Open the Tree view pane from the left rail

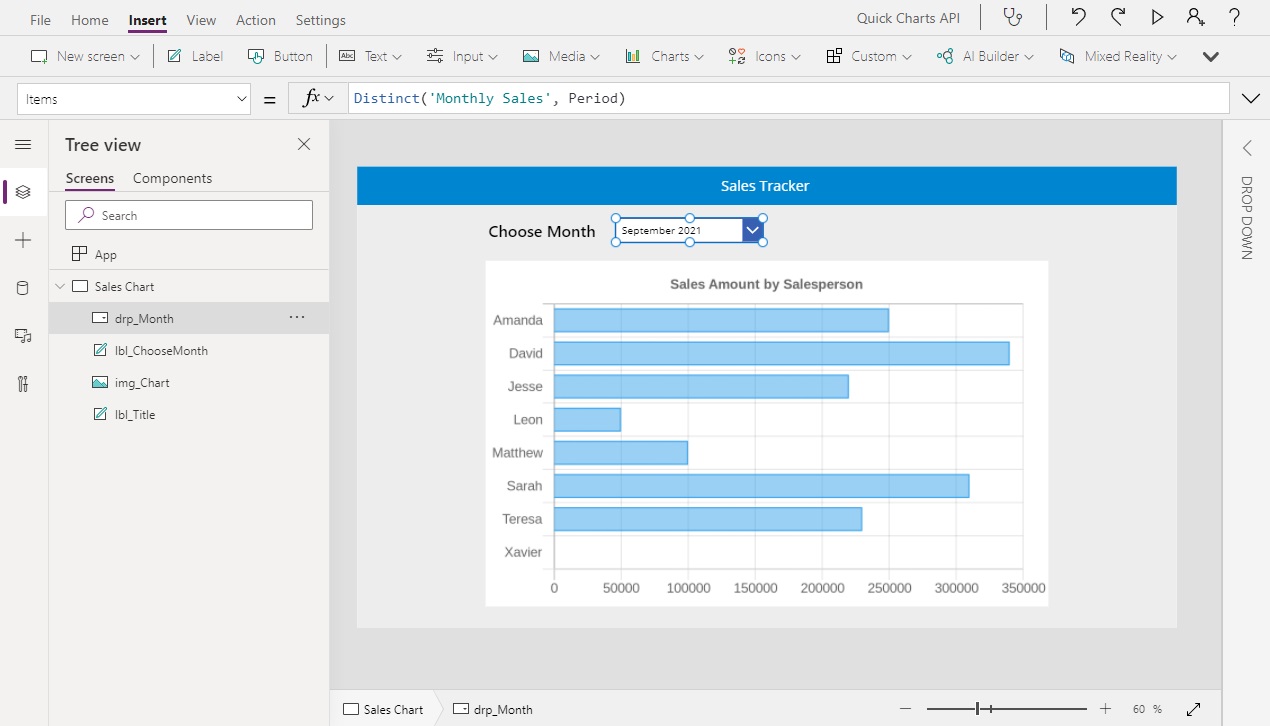(22, 192)
